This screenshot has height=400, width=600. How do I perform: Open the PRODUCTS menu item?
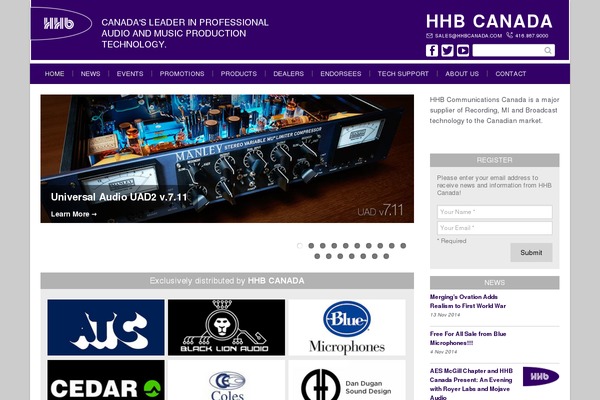coord(238,74)
